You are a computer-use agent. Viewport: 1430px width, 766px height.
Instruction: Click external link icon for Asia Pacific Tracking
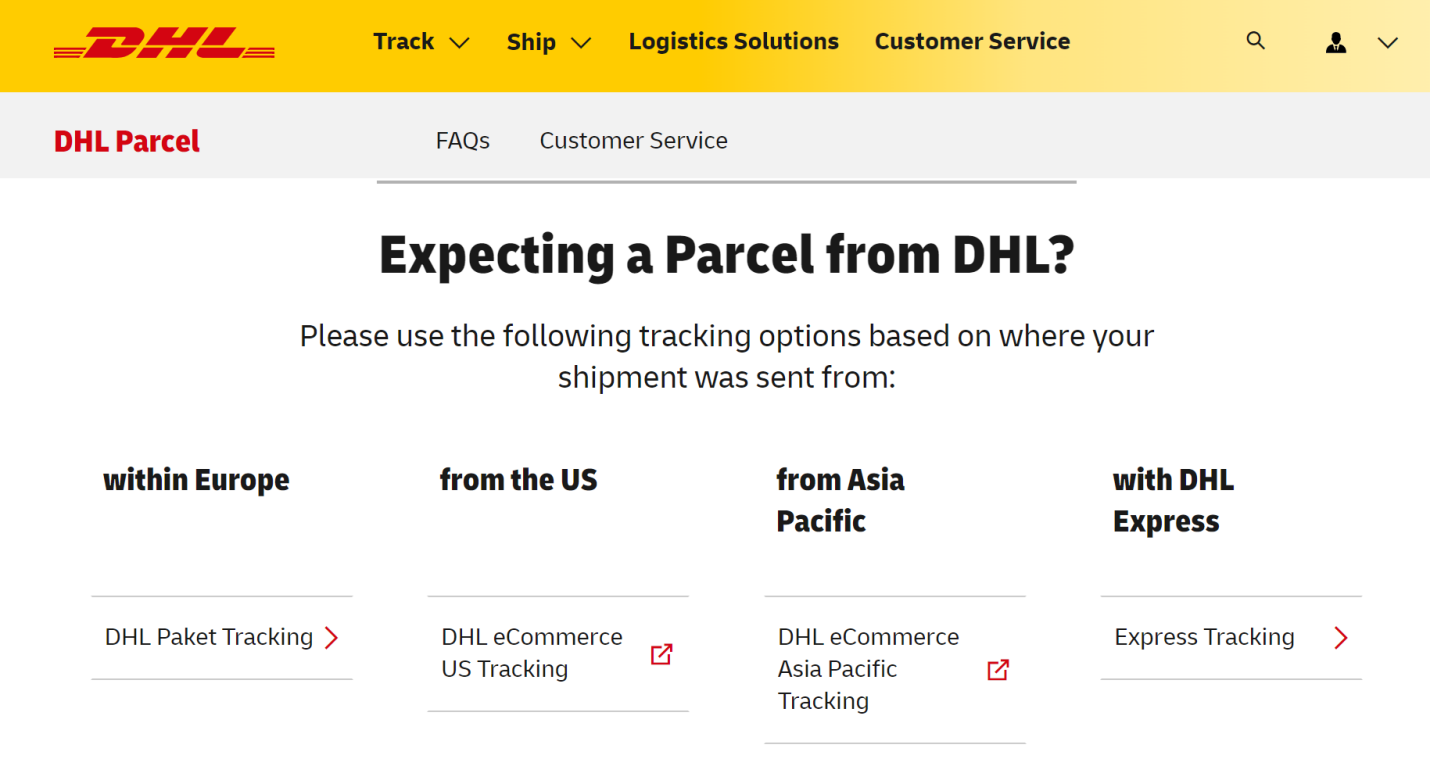click(998, 670)
